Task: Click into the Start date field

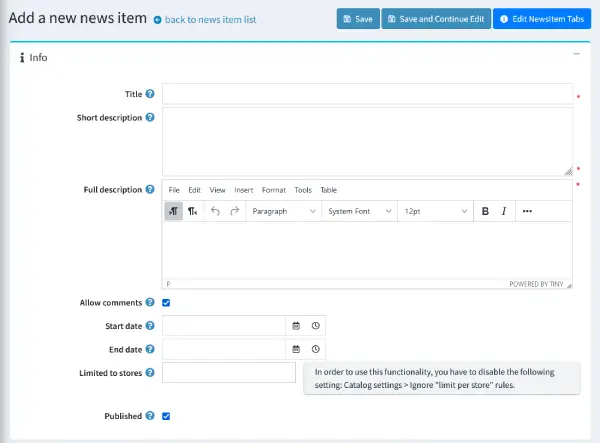Action: (x=224, y=326)
